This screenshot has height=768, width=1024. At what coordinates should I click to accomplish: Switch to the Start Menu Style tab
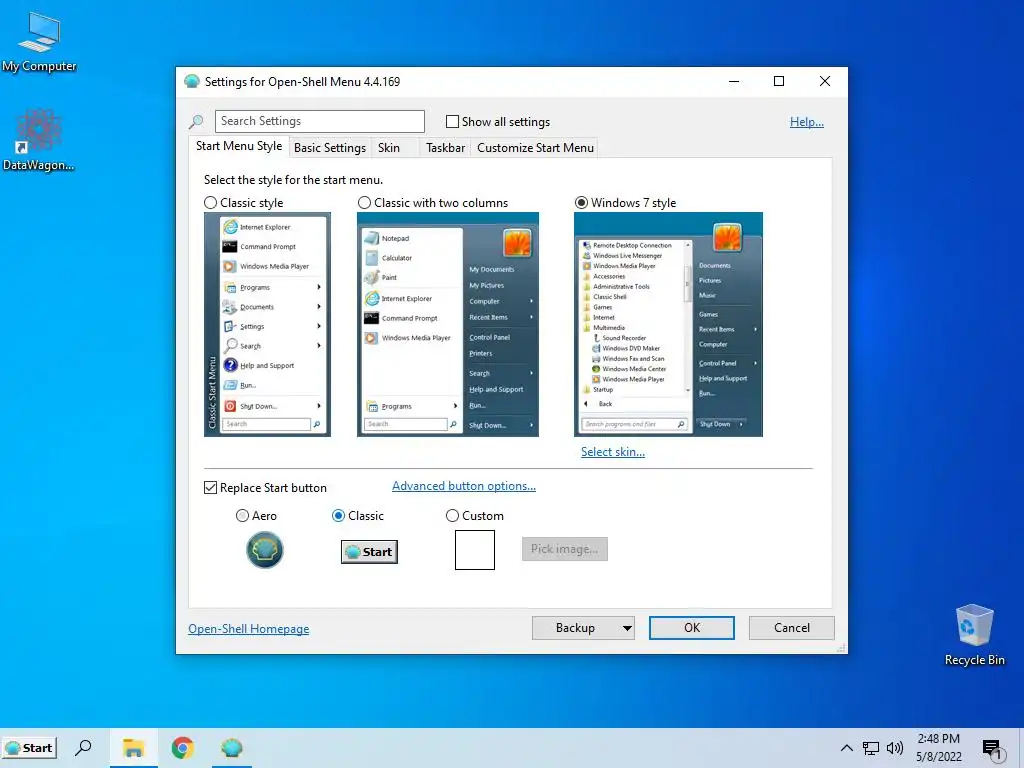click(x=239, y=146)
